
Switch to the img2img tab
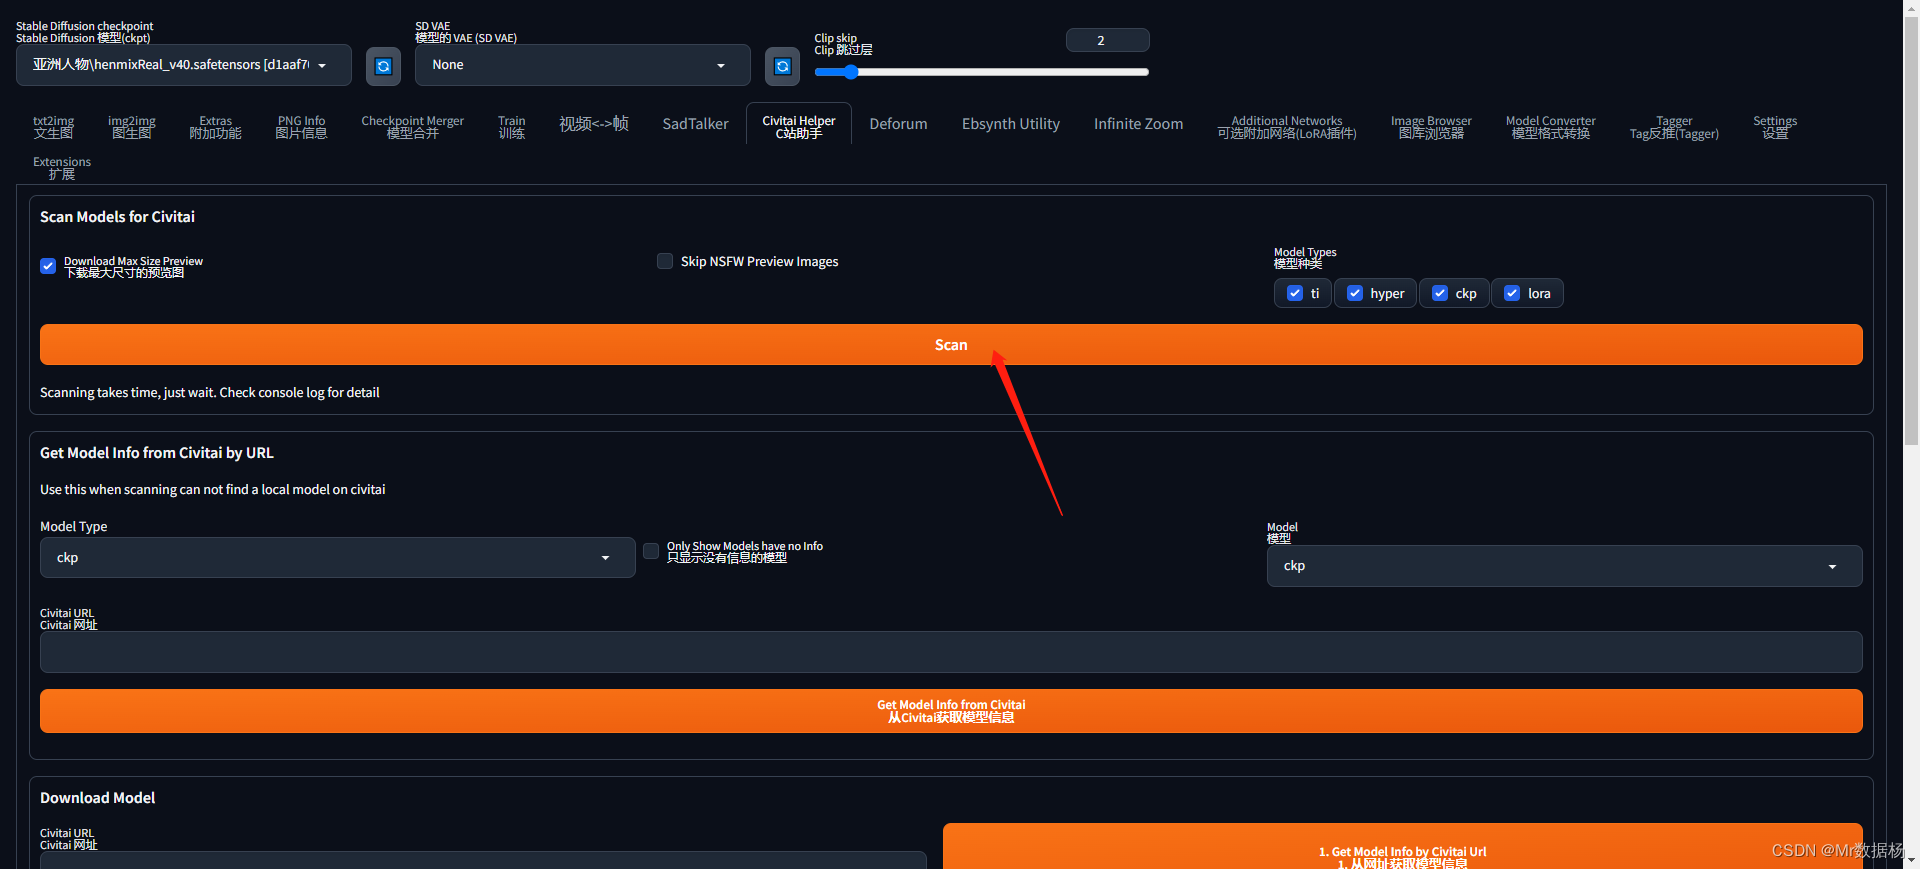(x=132, y=127)
